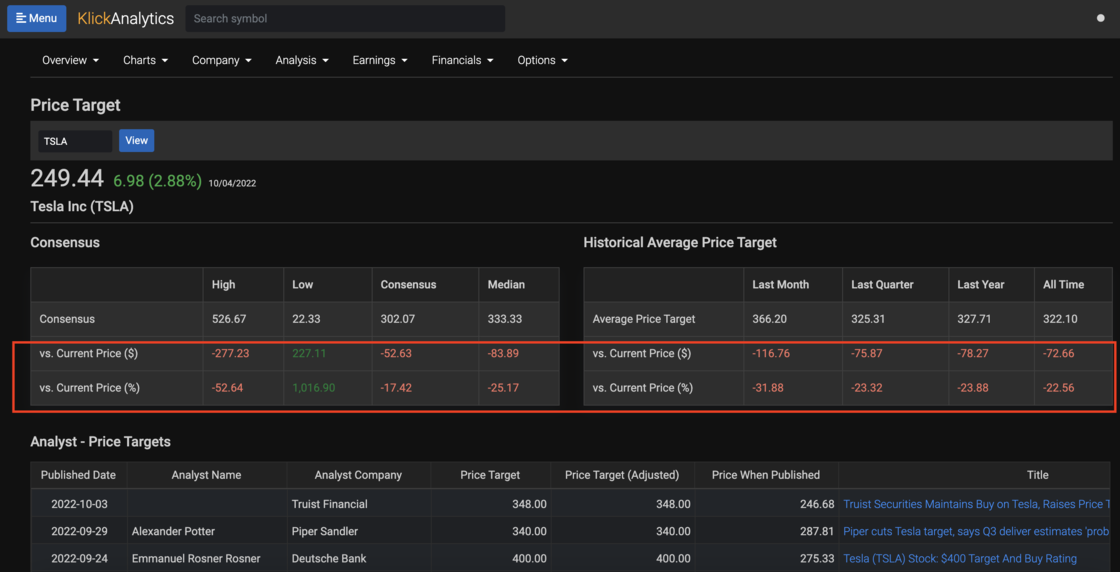Click the Average Price Target row label

pos(644,319)
